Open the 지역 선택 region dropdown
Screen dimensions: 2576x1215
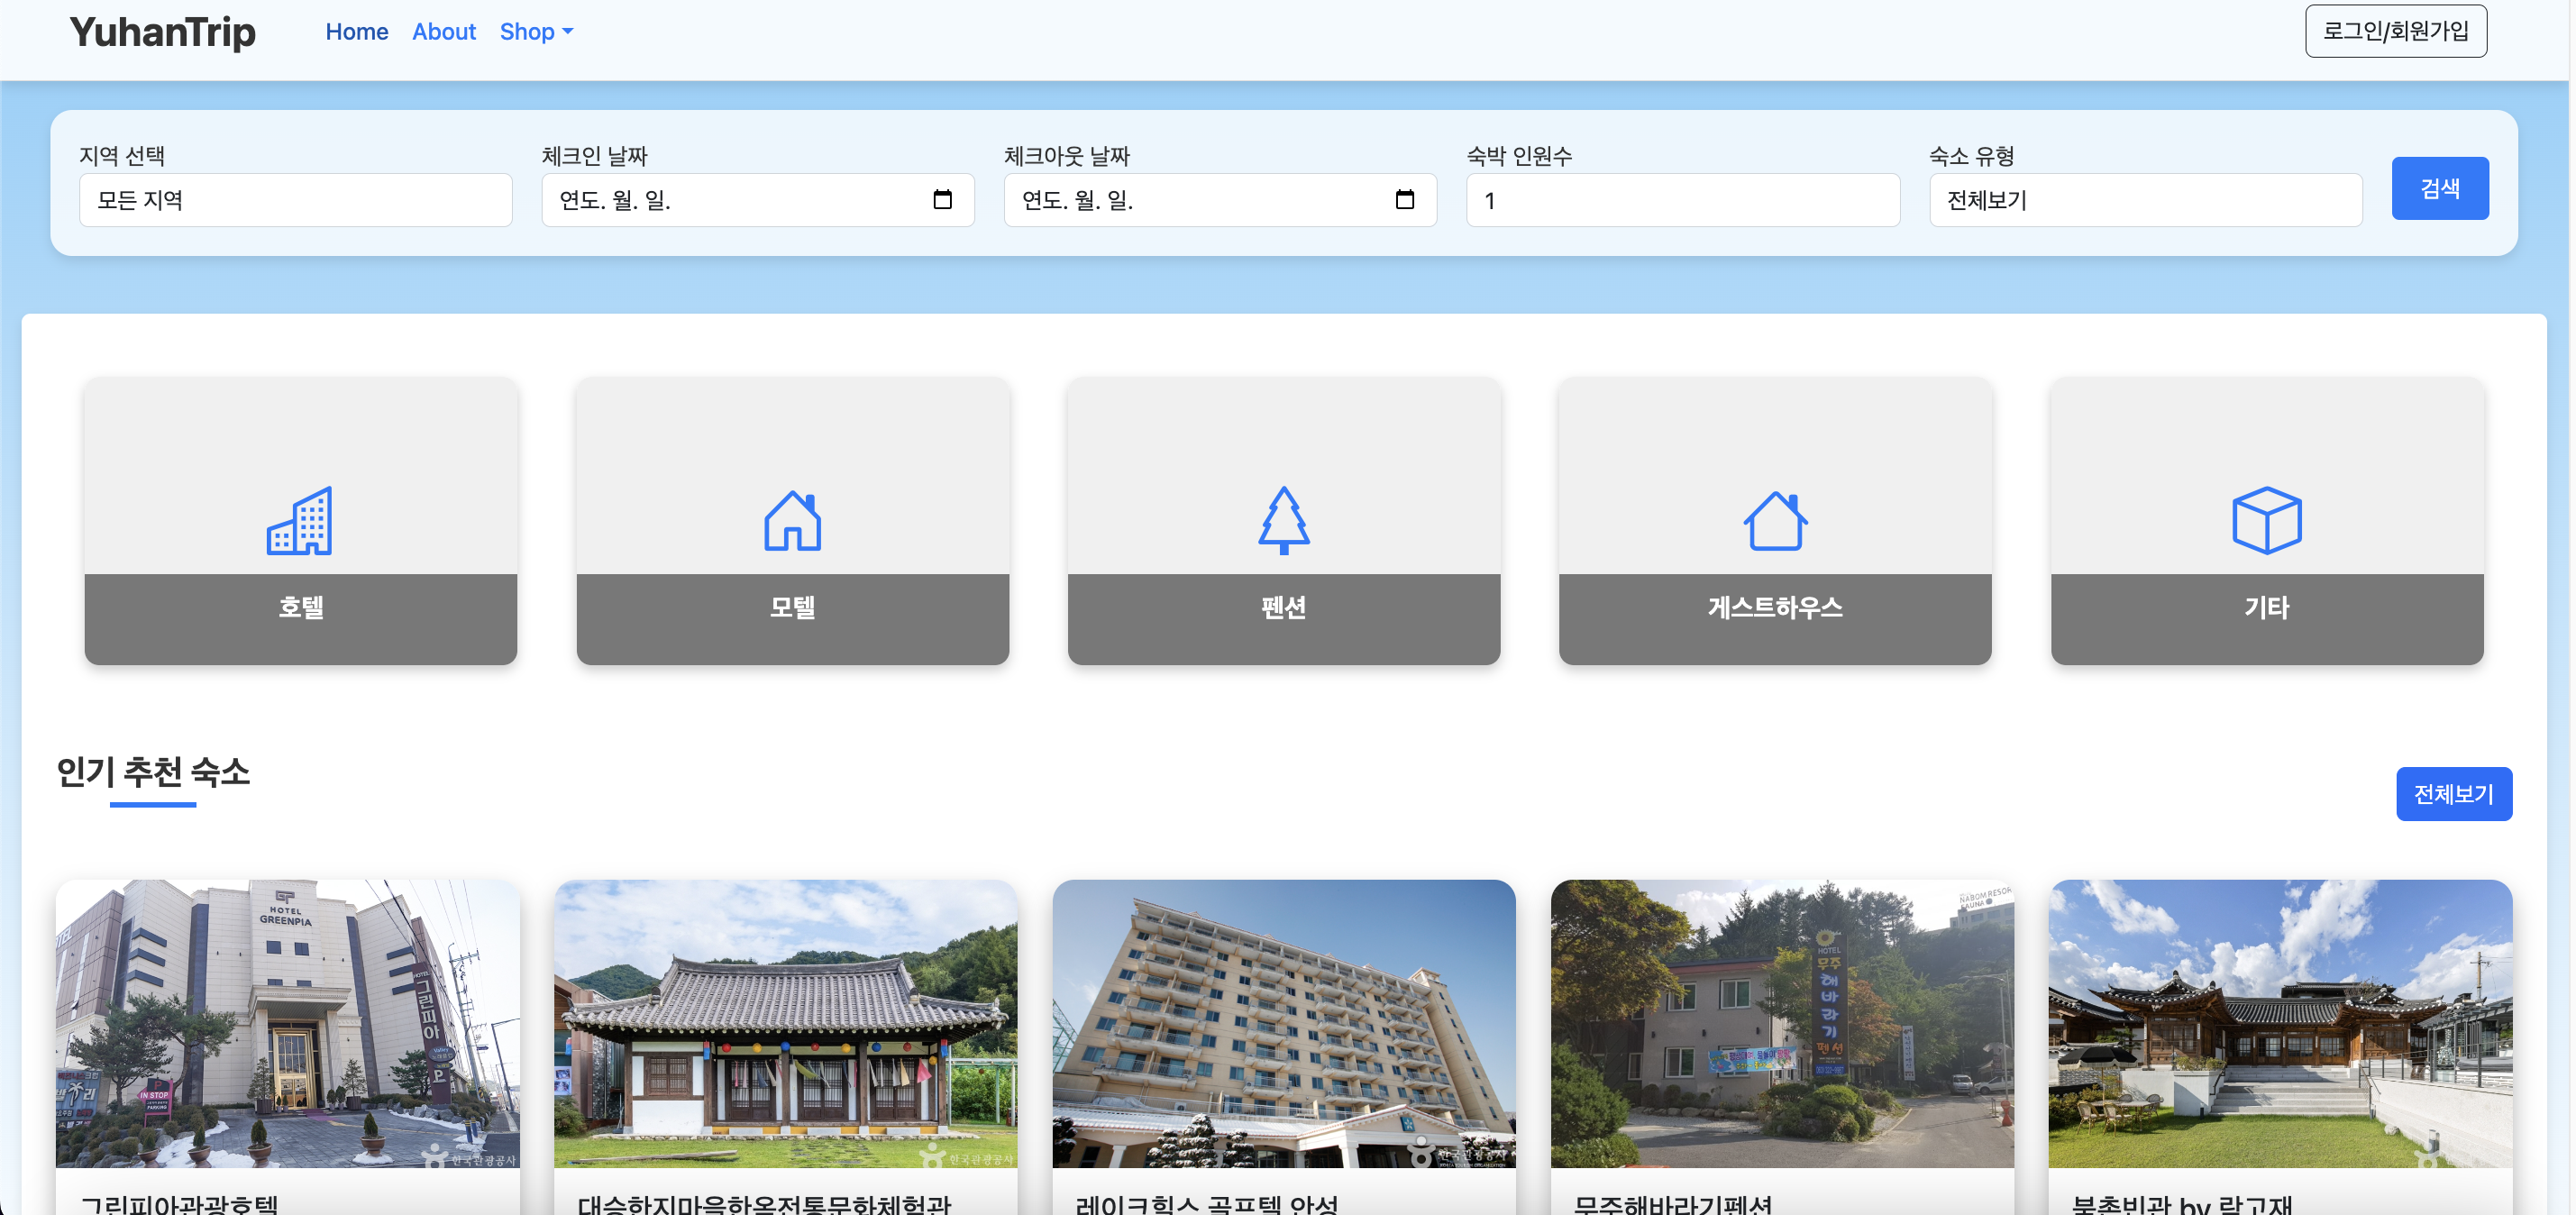295,200
